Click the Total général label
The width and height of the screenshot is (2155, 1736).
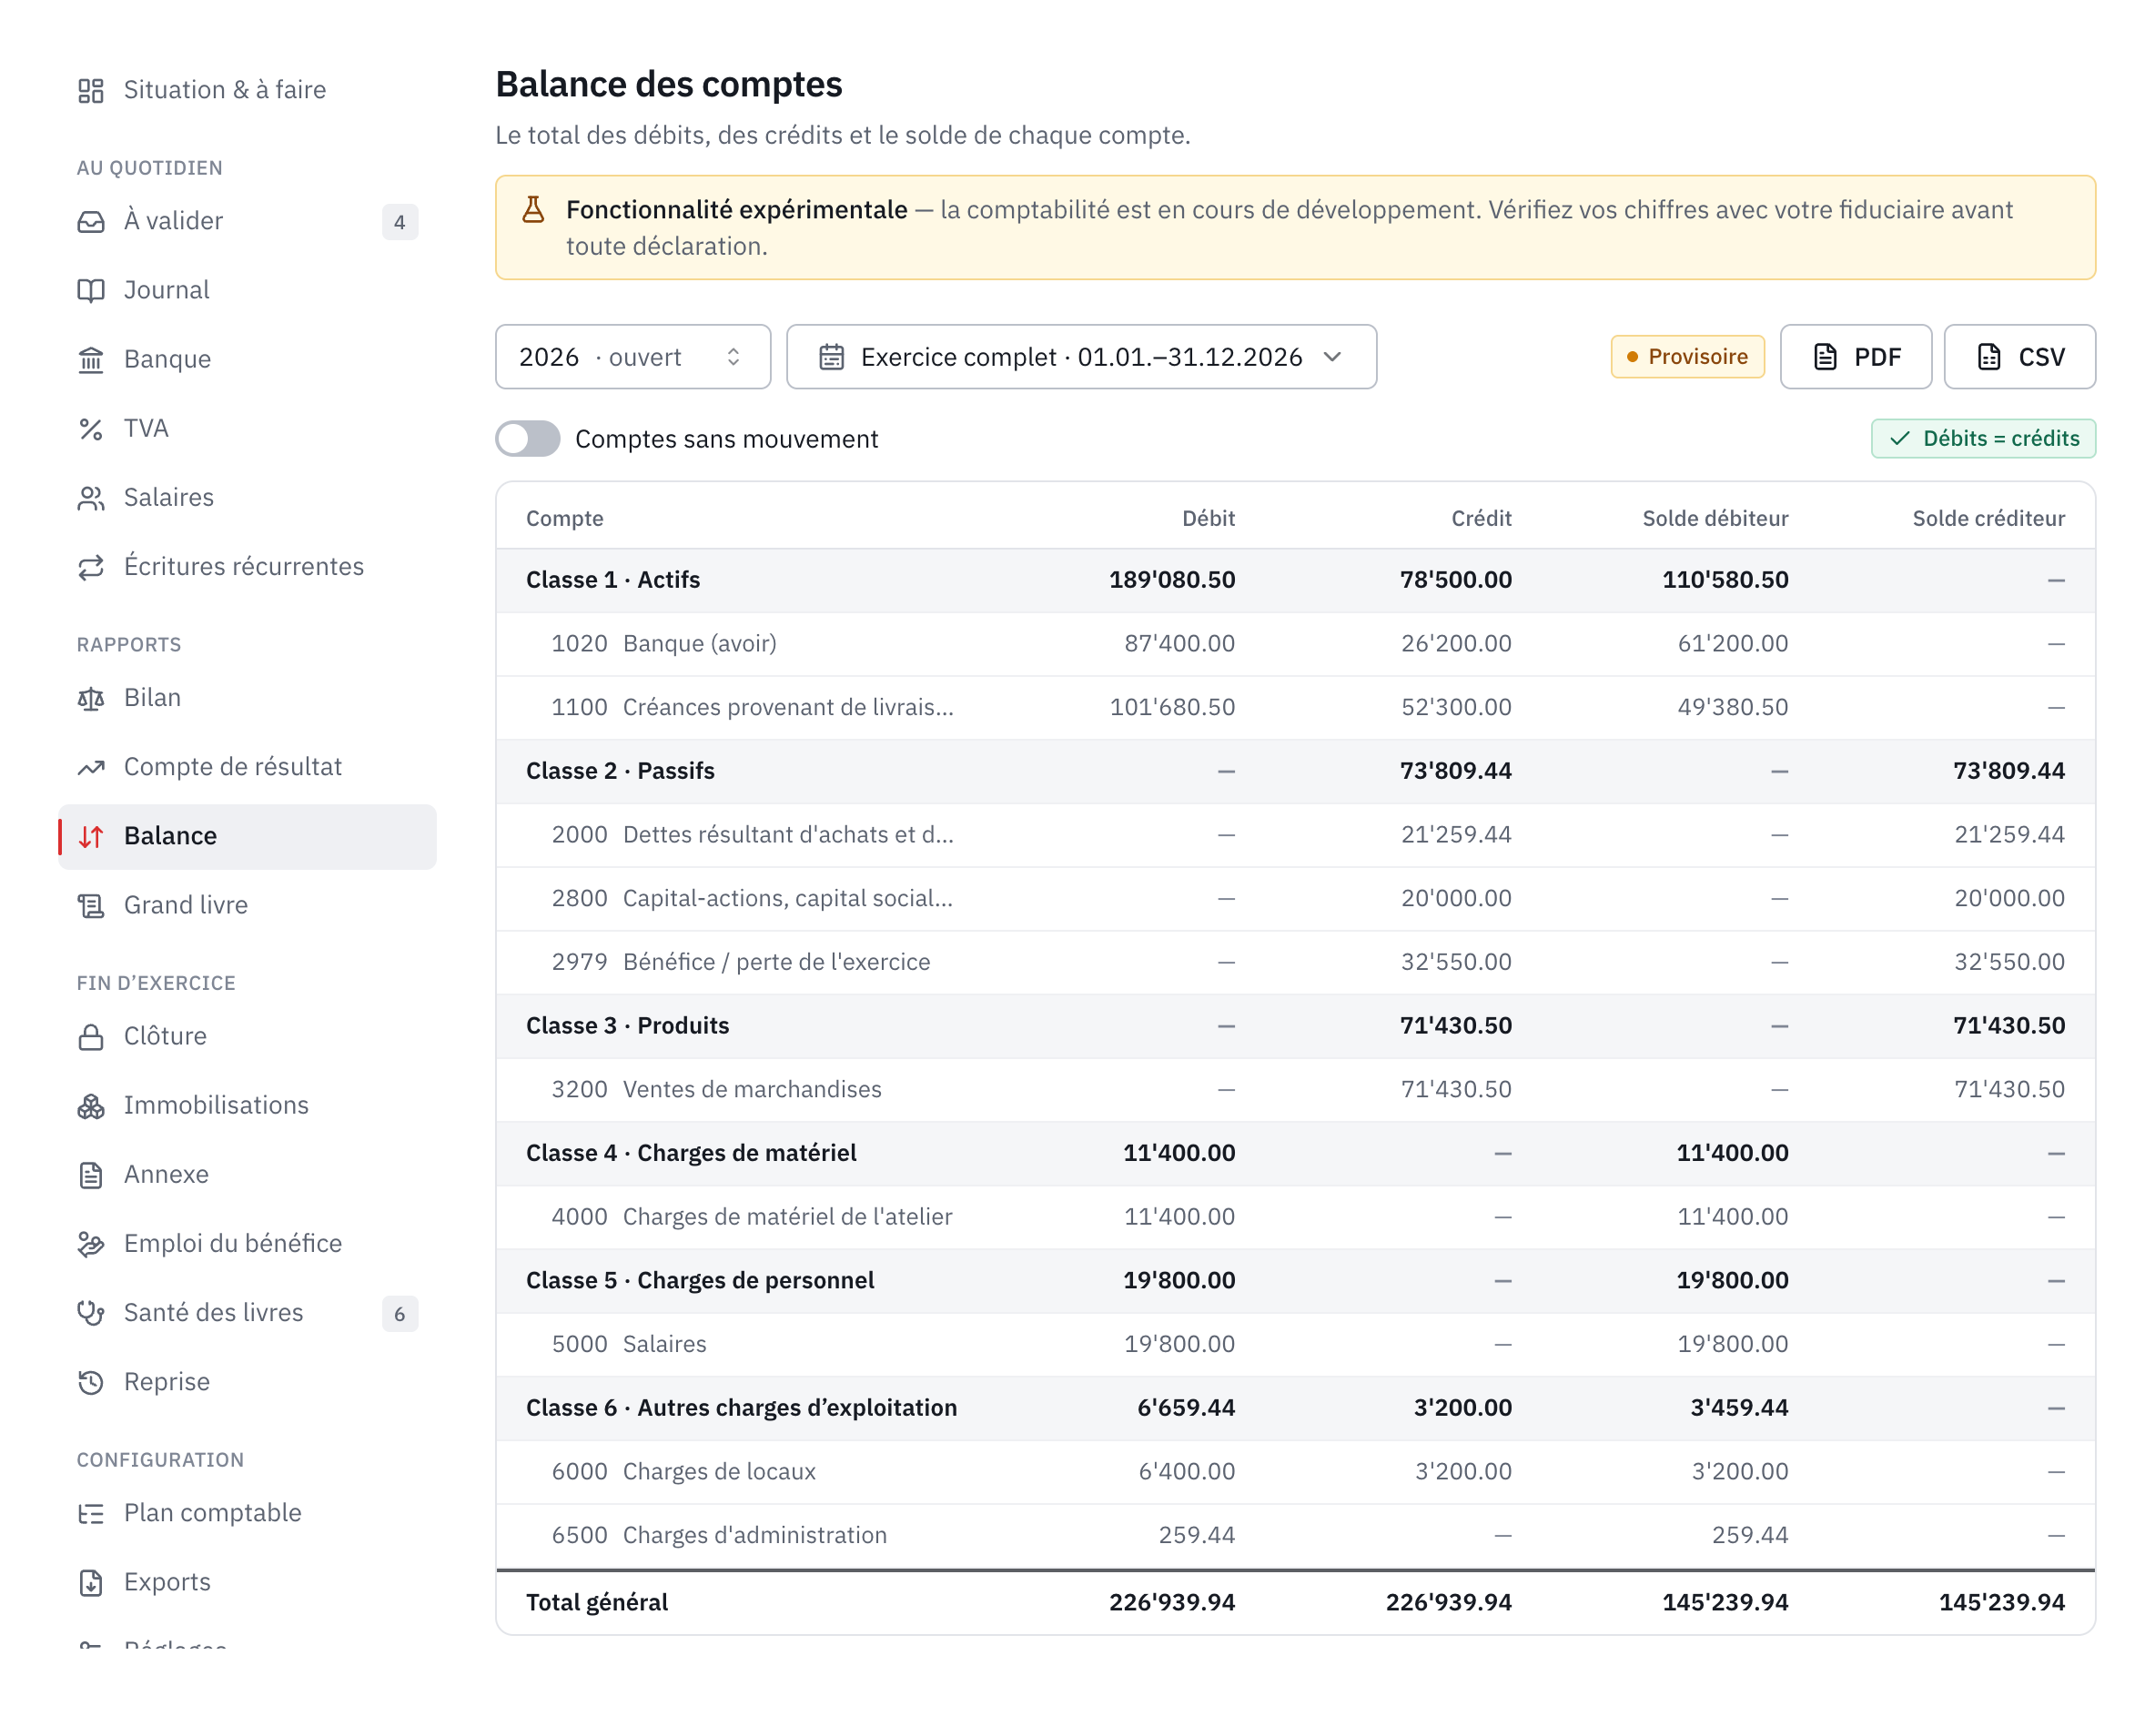[597, 1602]
